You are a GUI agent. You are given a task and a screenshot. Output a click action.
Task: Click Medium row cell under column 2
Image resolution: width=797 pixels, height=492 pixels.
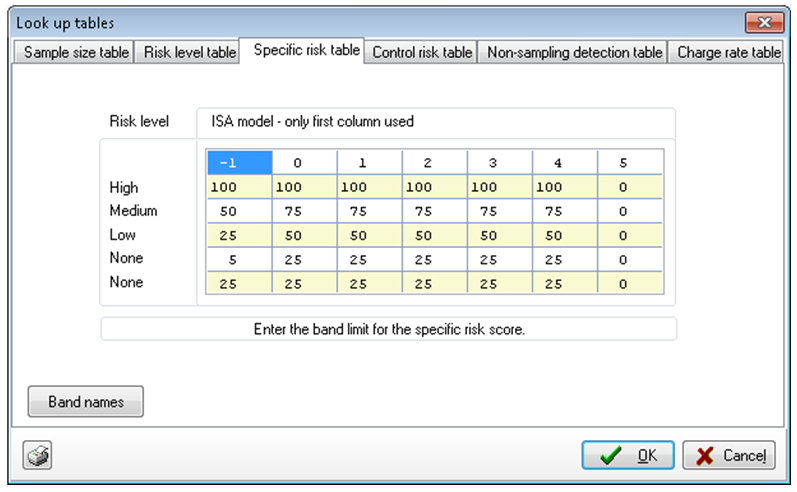(435, 211)
